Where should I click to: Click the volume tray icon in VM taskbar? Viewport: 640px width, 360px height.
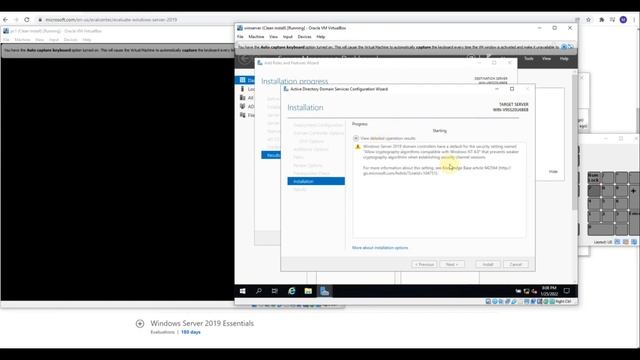point(534,291)
